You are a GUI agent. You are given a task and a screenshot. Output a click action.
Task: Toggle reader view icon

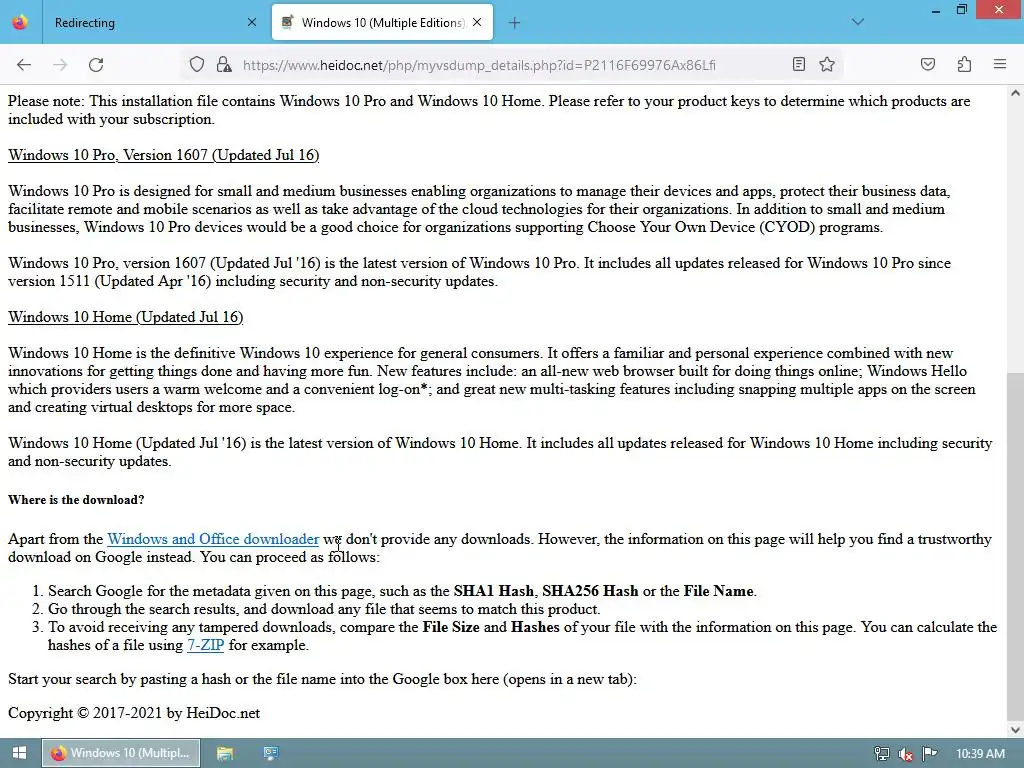pyautogui.click(x=799, y=64)
